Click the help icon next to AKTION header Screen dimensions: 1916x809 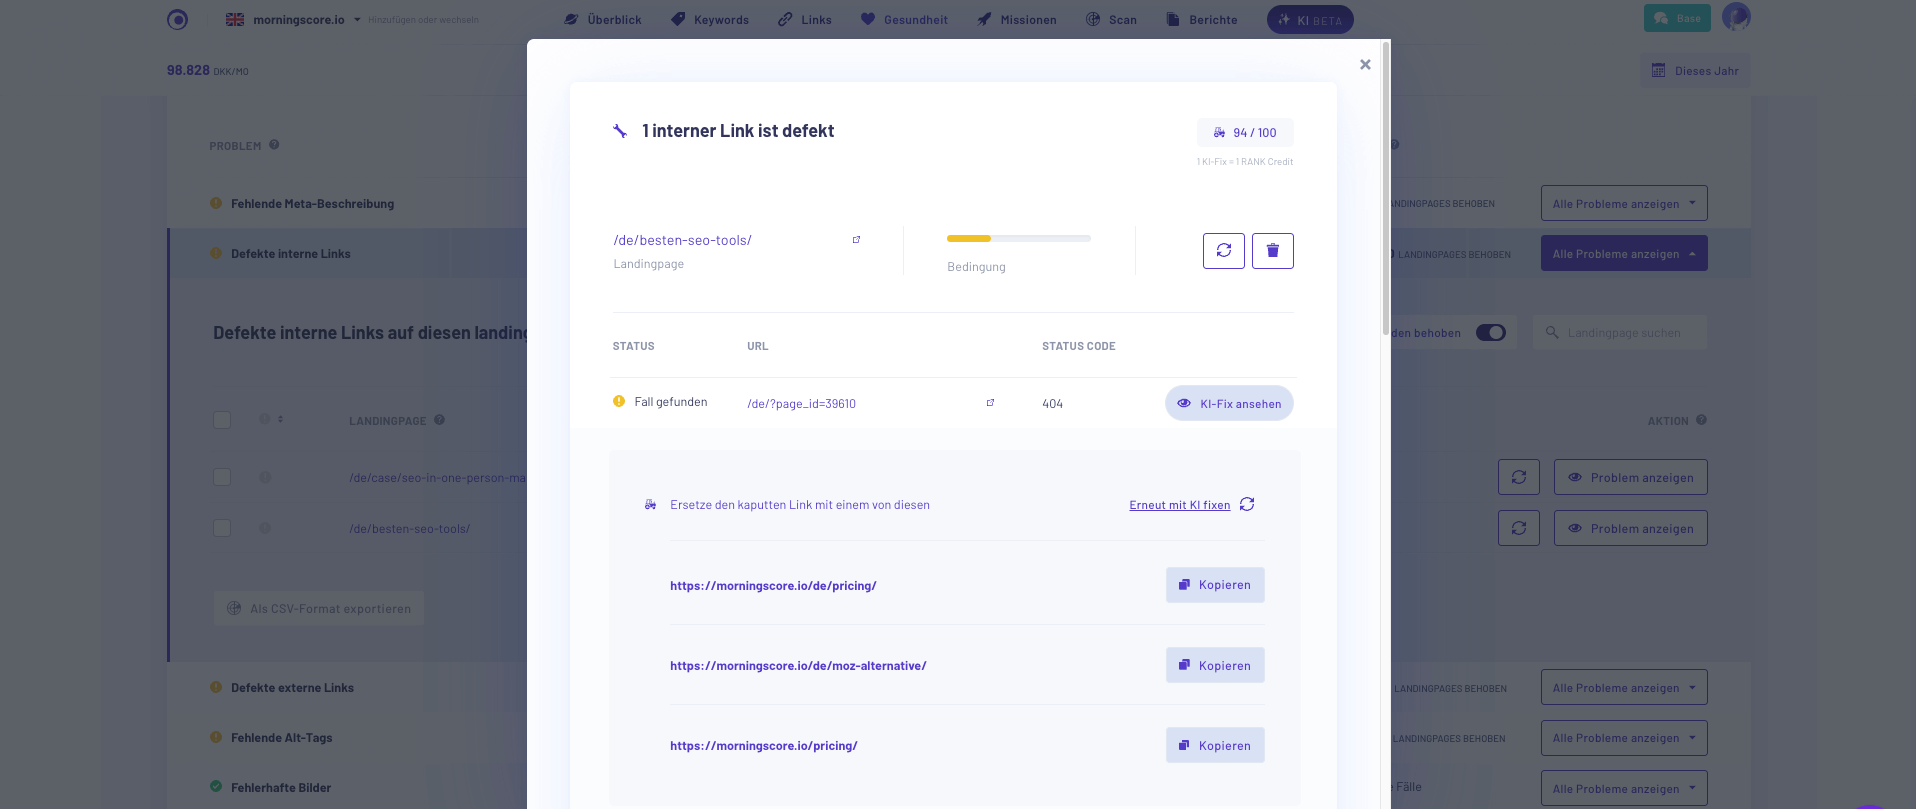tap(1702, 420)
